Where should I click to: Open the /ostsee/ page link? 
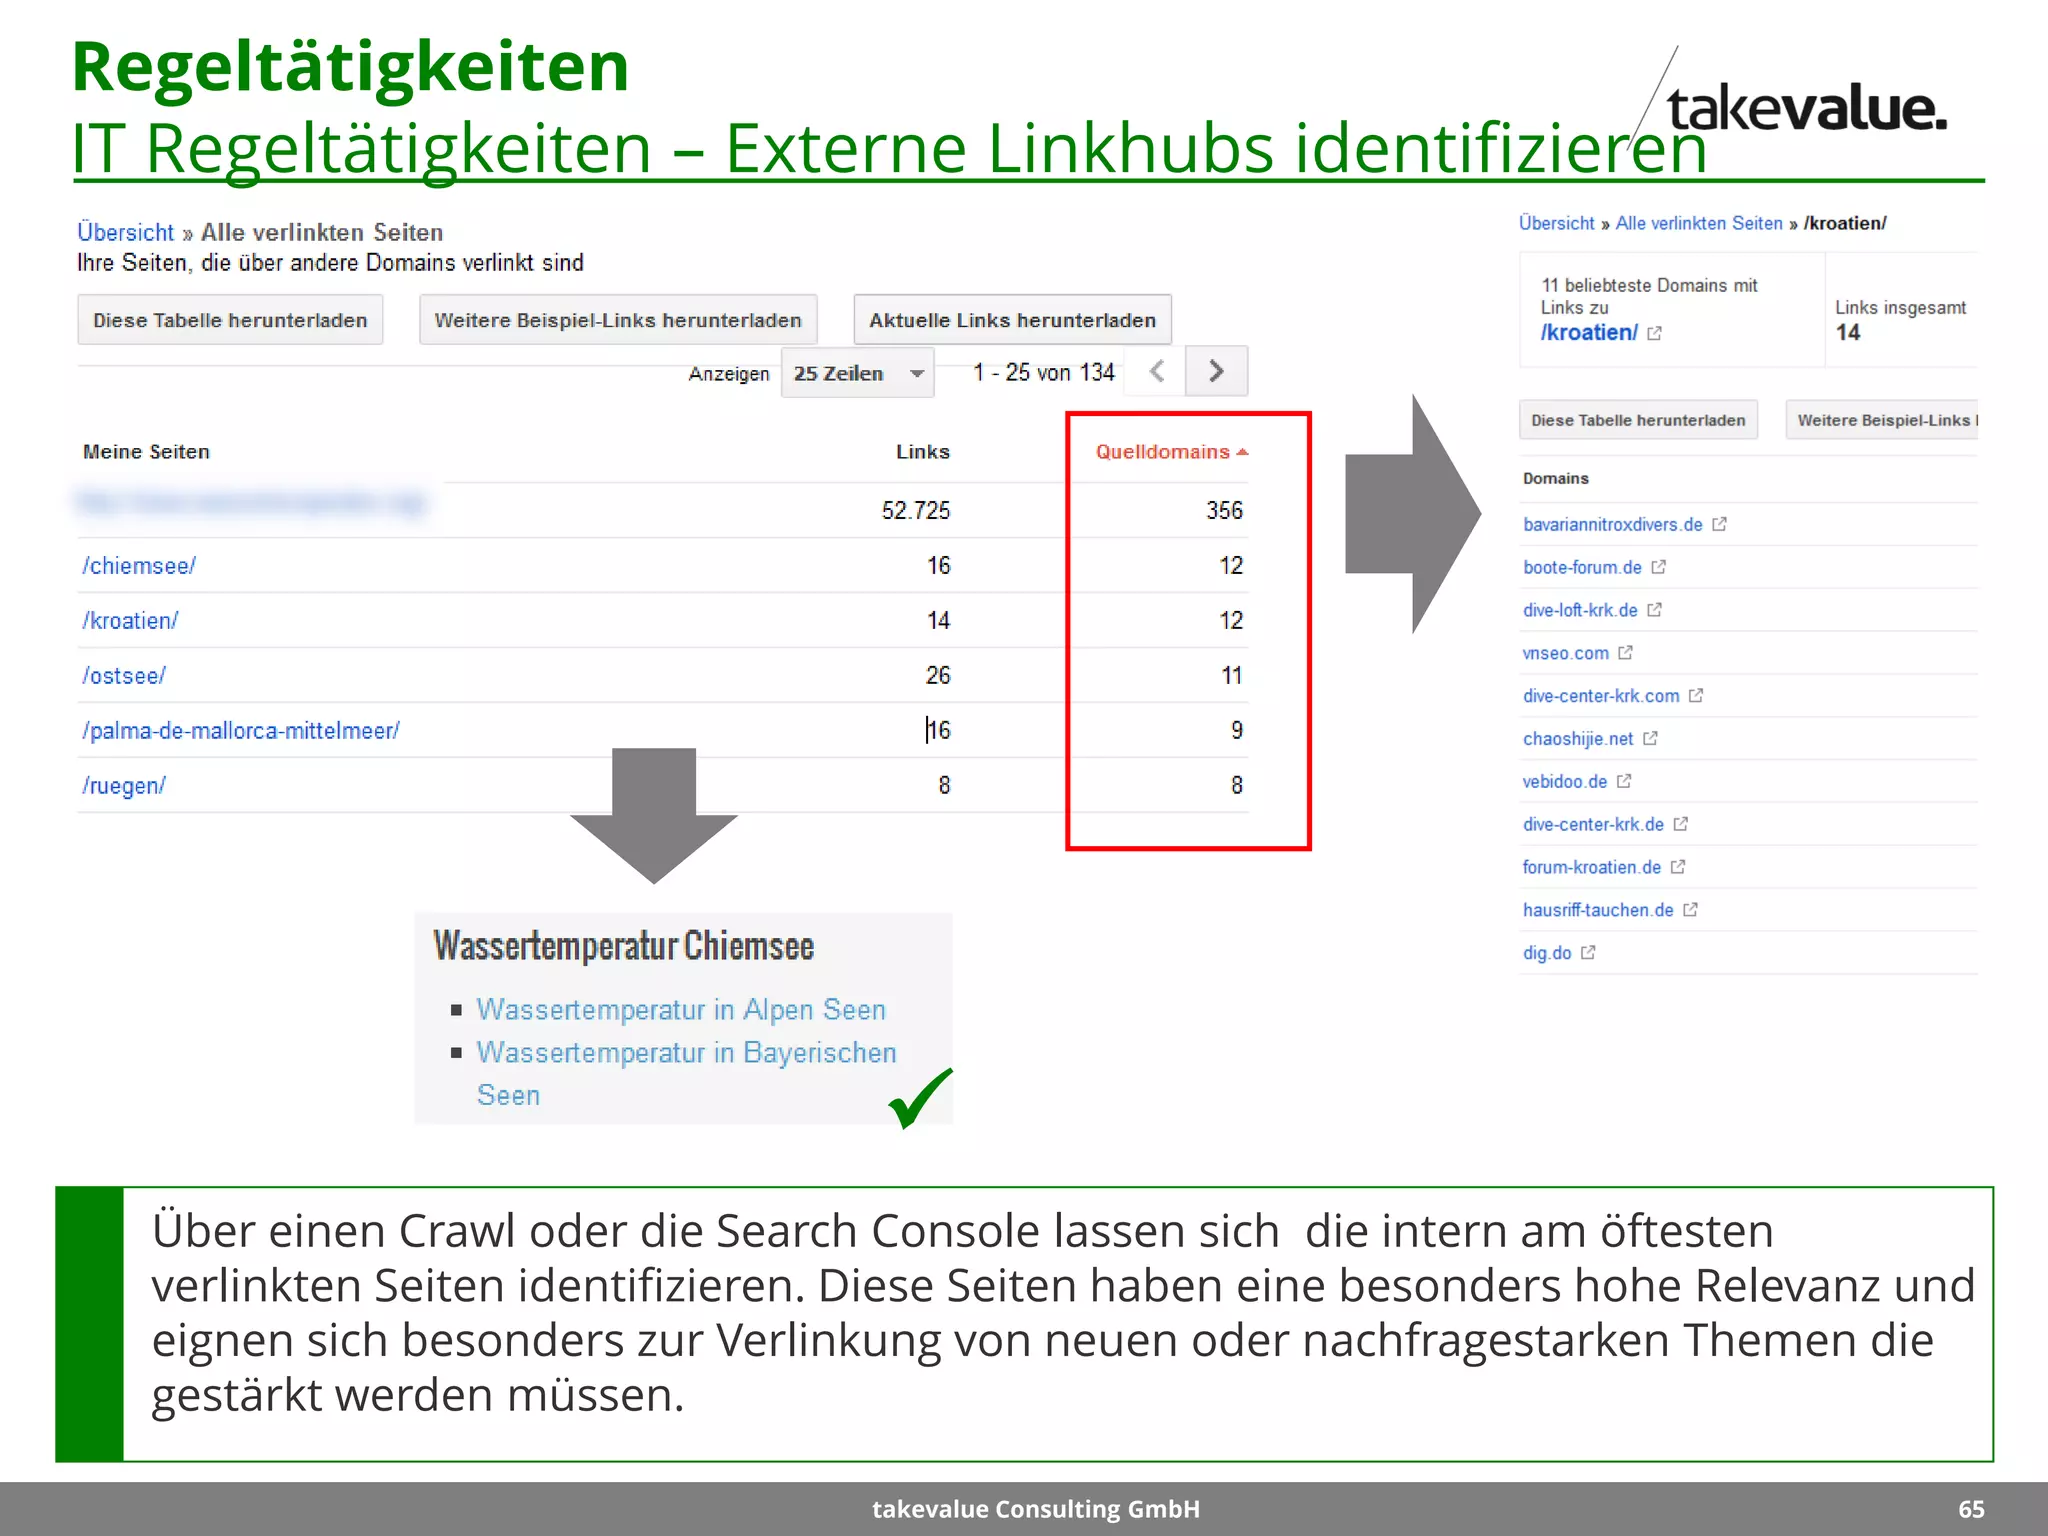pos(124,676)
